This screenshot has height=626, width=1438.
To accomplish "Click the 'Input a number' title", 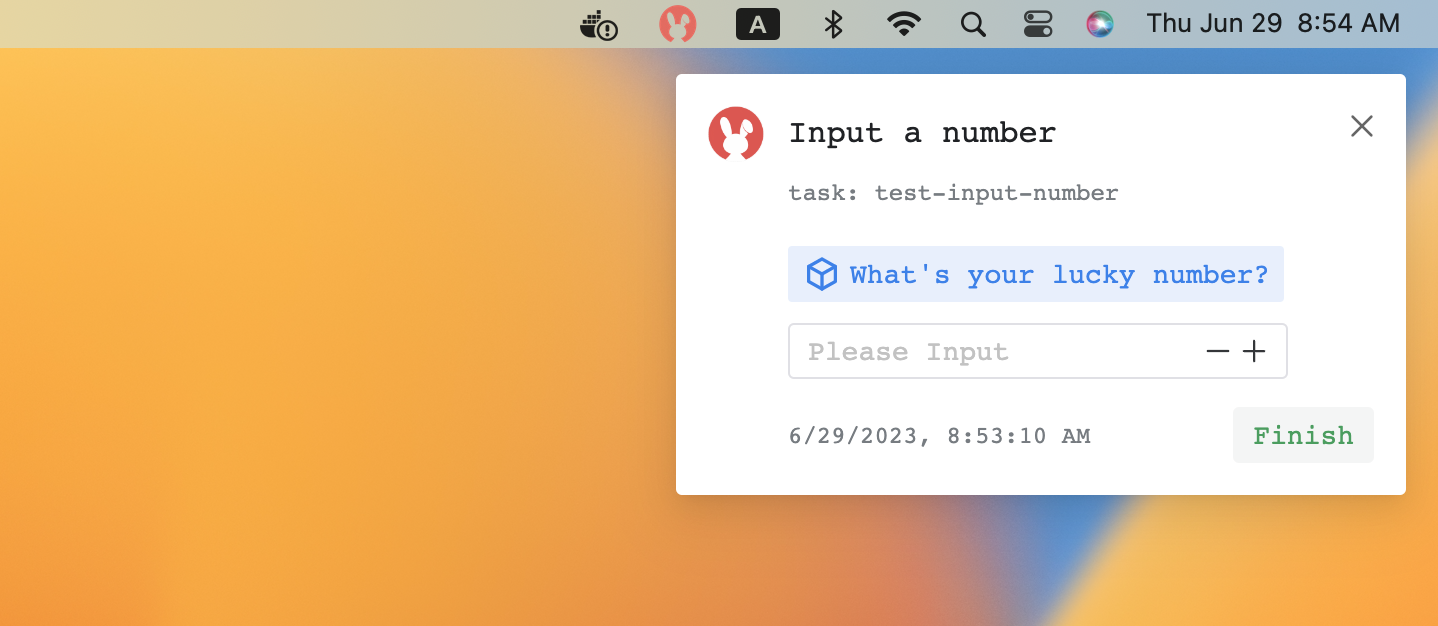I will pyautogui.click(x=922, y=133).
